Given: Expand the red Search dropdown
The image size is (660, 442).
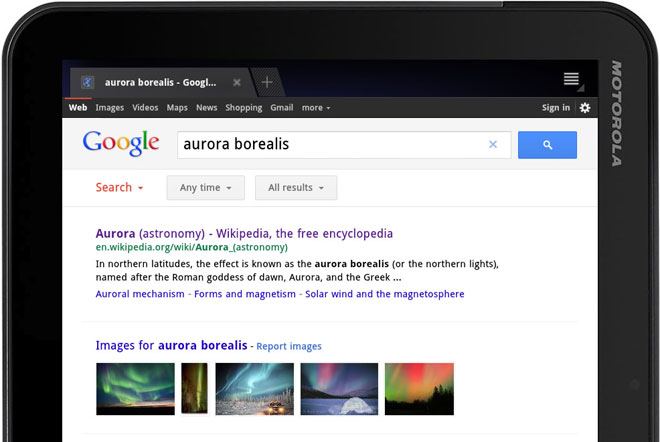Looking at the screenshot, I should [119, 187].
